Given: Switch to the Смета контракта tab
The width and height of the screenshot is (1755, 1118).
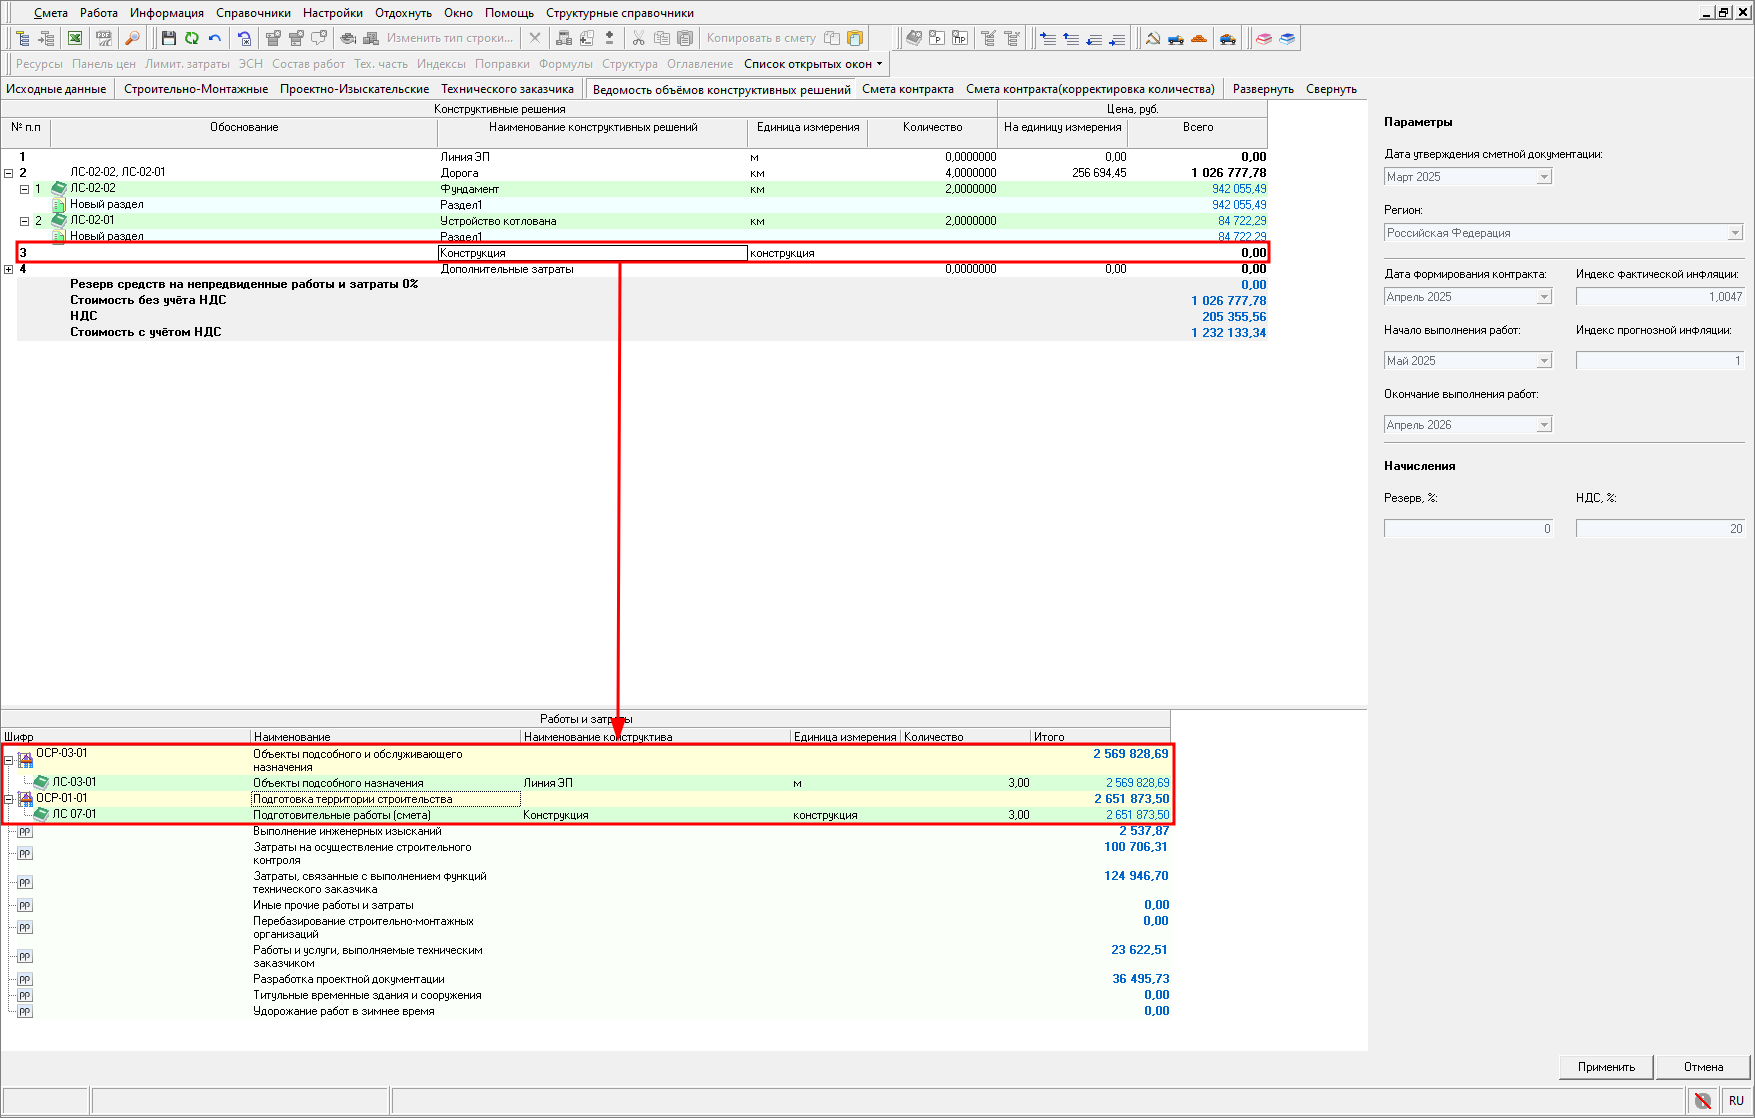Looking at the screenshot, I should click(907, 89).
